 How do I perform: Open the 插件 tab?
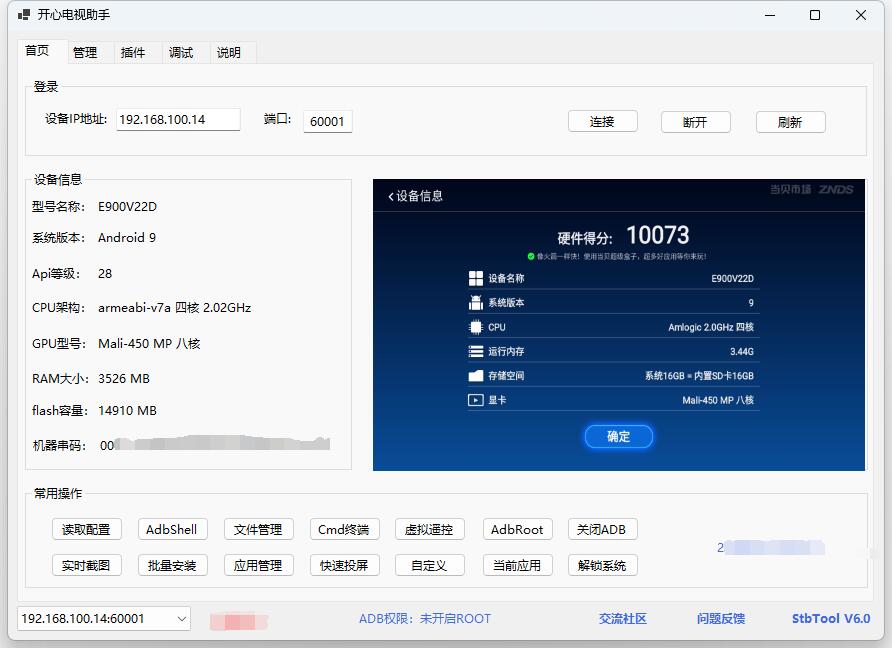[x=134, y=52]
